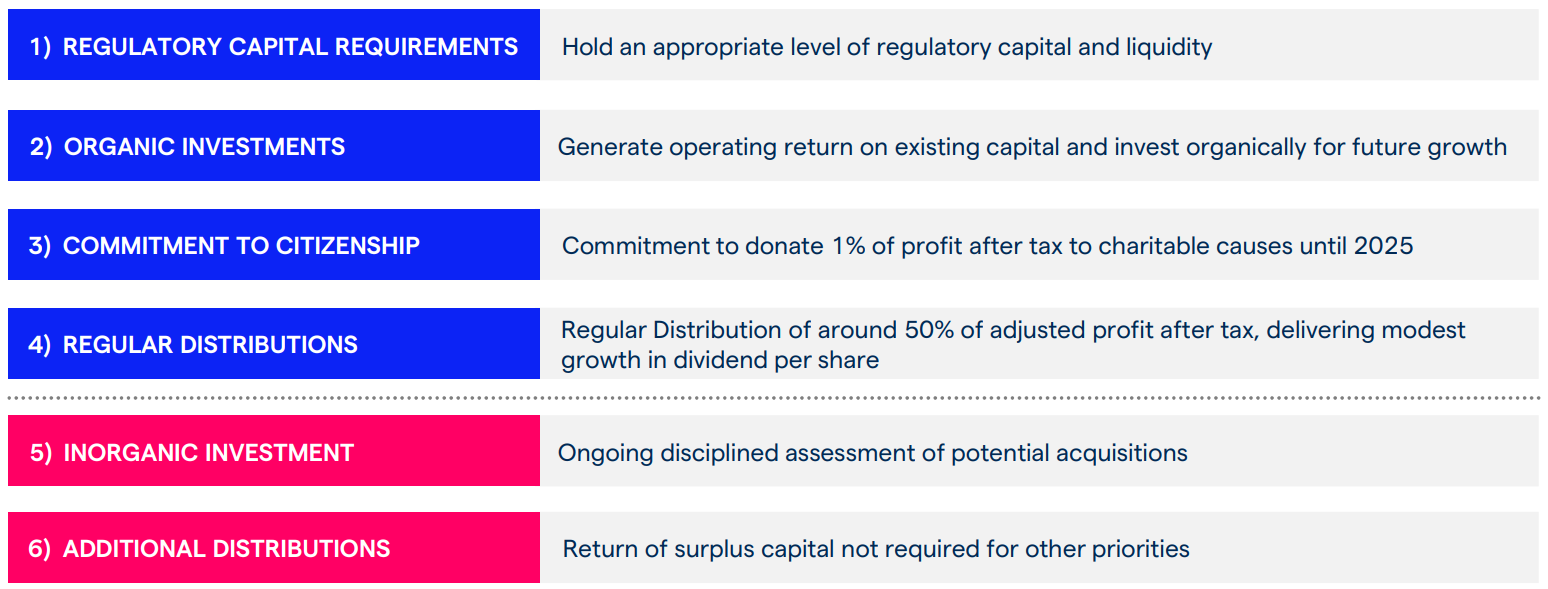Select the Organic Investments heading block

pyautogui.click(x=274, y=146)
